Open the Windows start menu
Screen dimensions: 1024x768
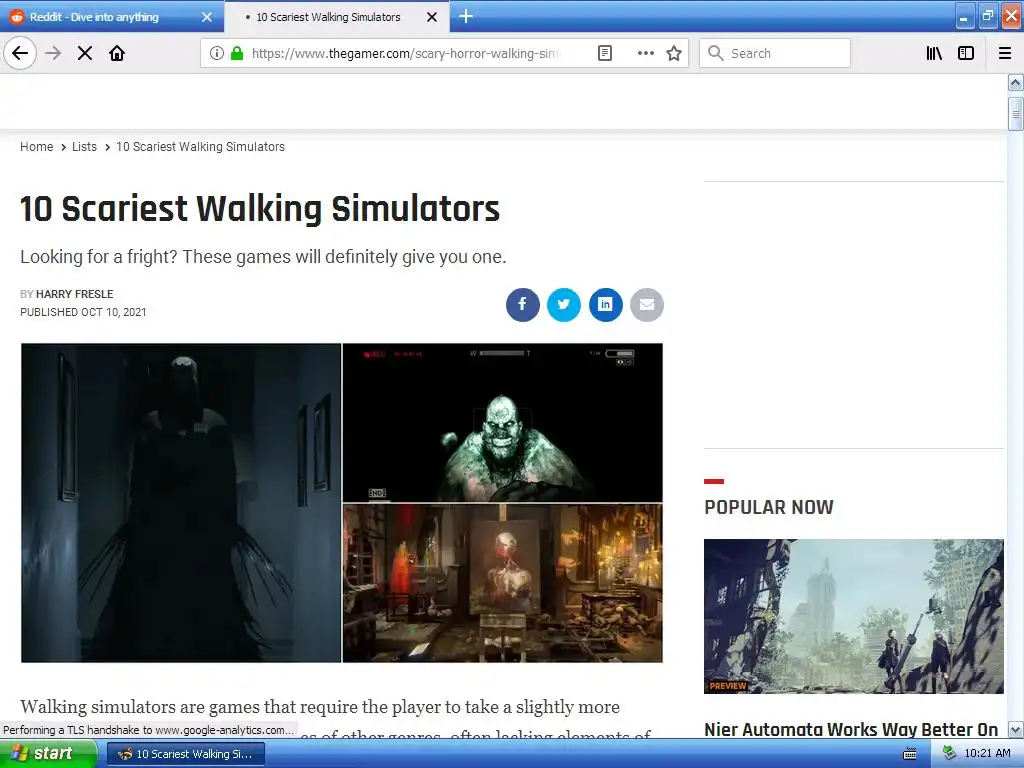(x=49, y=754)
